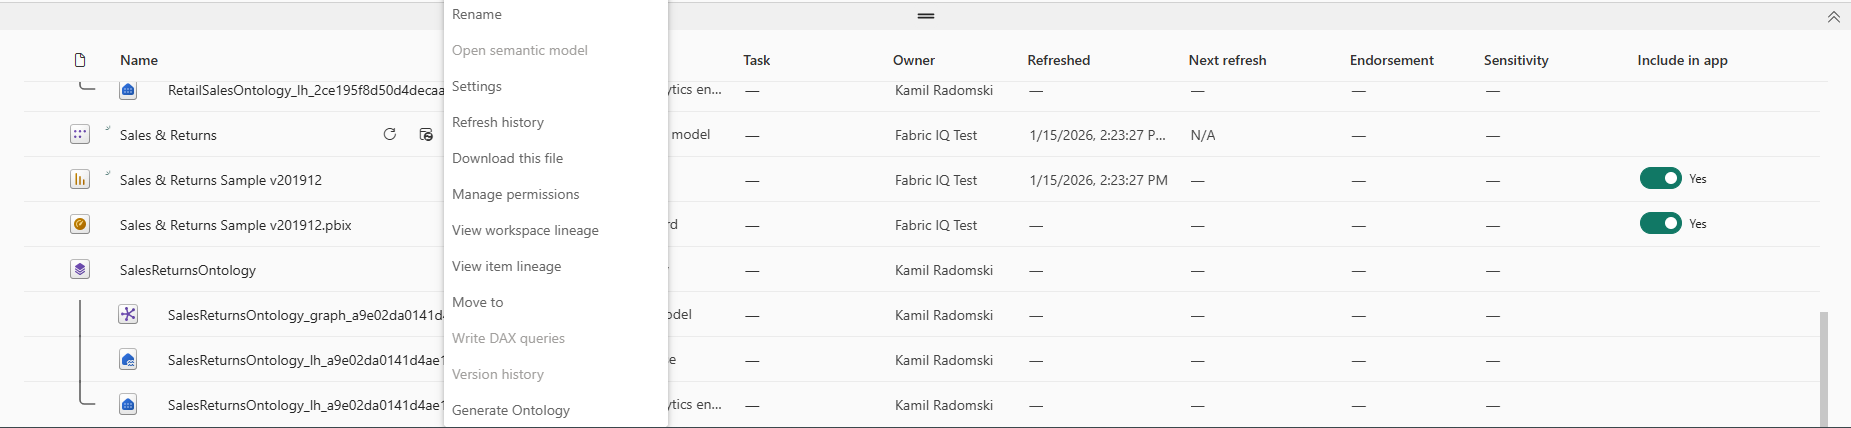Click the report icon for Sales & Returns Sample v201912
Image resolution: width=1851 pixels, height=428 pixels.
pos(80,179)
